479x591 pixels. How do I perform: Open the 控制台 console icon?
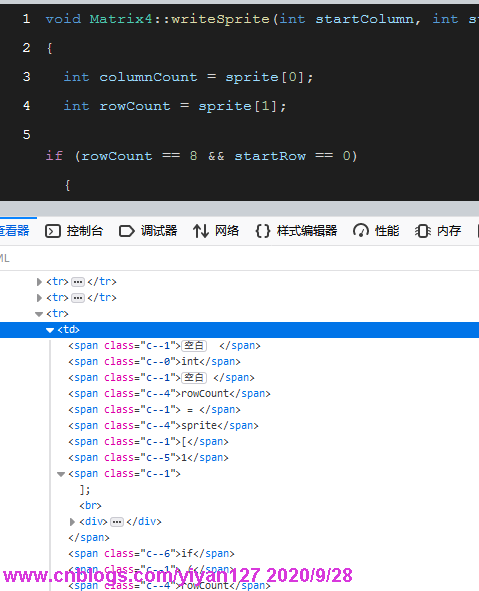click(x=53, y=231)
